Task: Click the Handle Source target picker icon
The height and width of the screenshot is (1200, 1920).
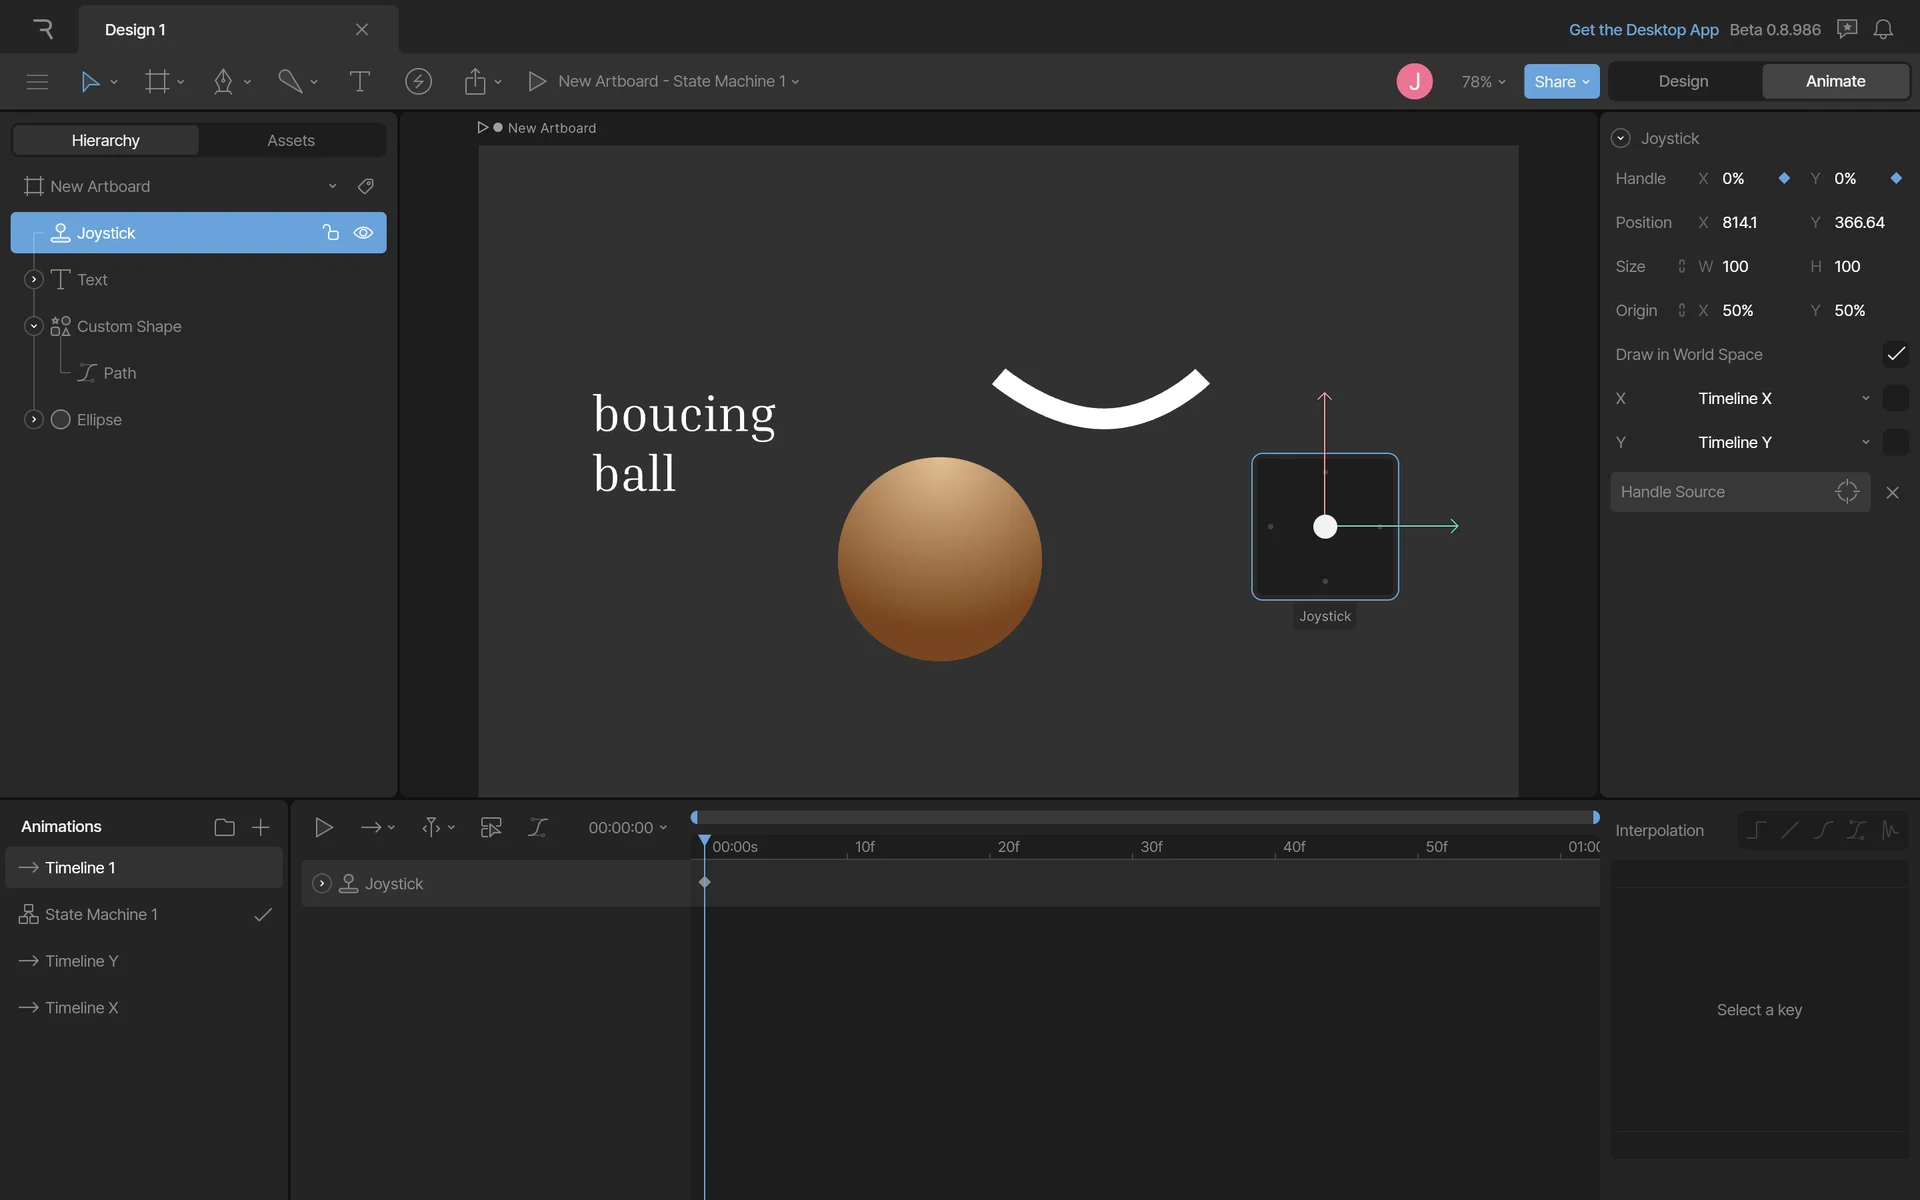Action: [x=1846, y=492]
